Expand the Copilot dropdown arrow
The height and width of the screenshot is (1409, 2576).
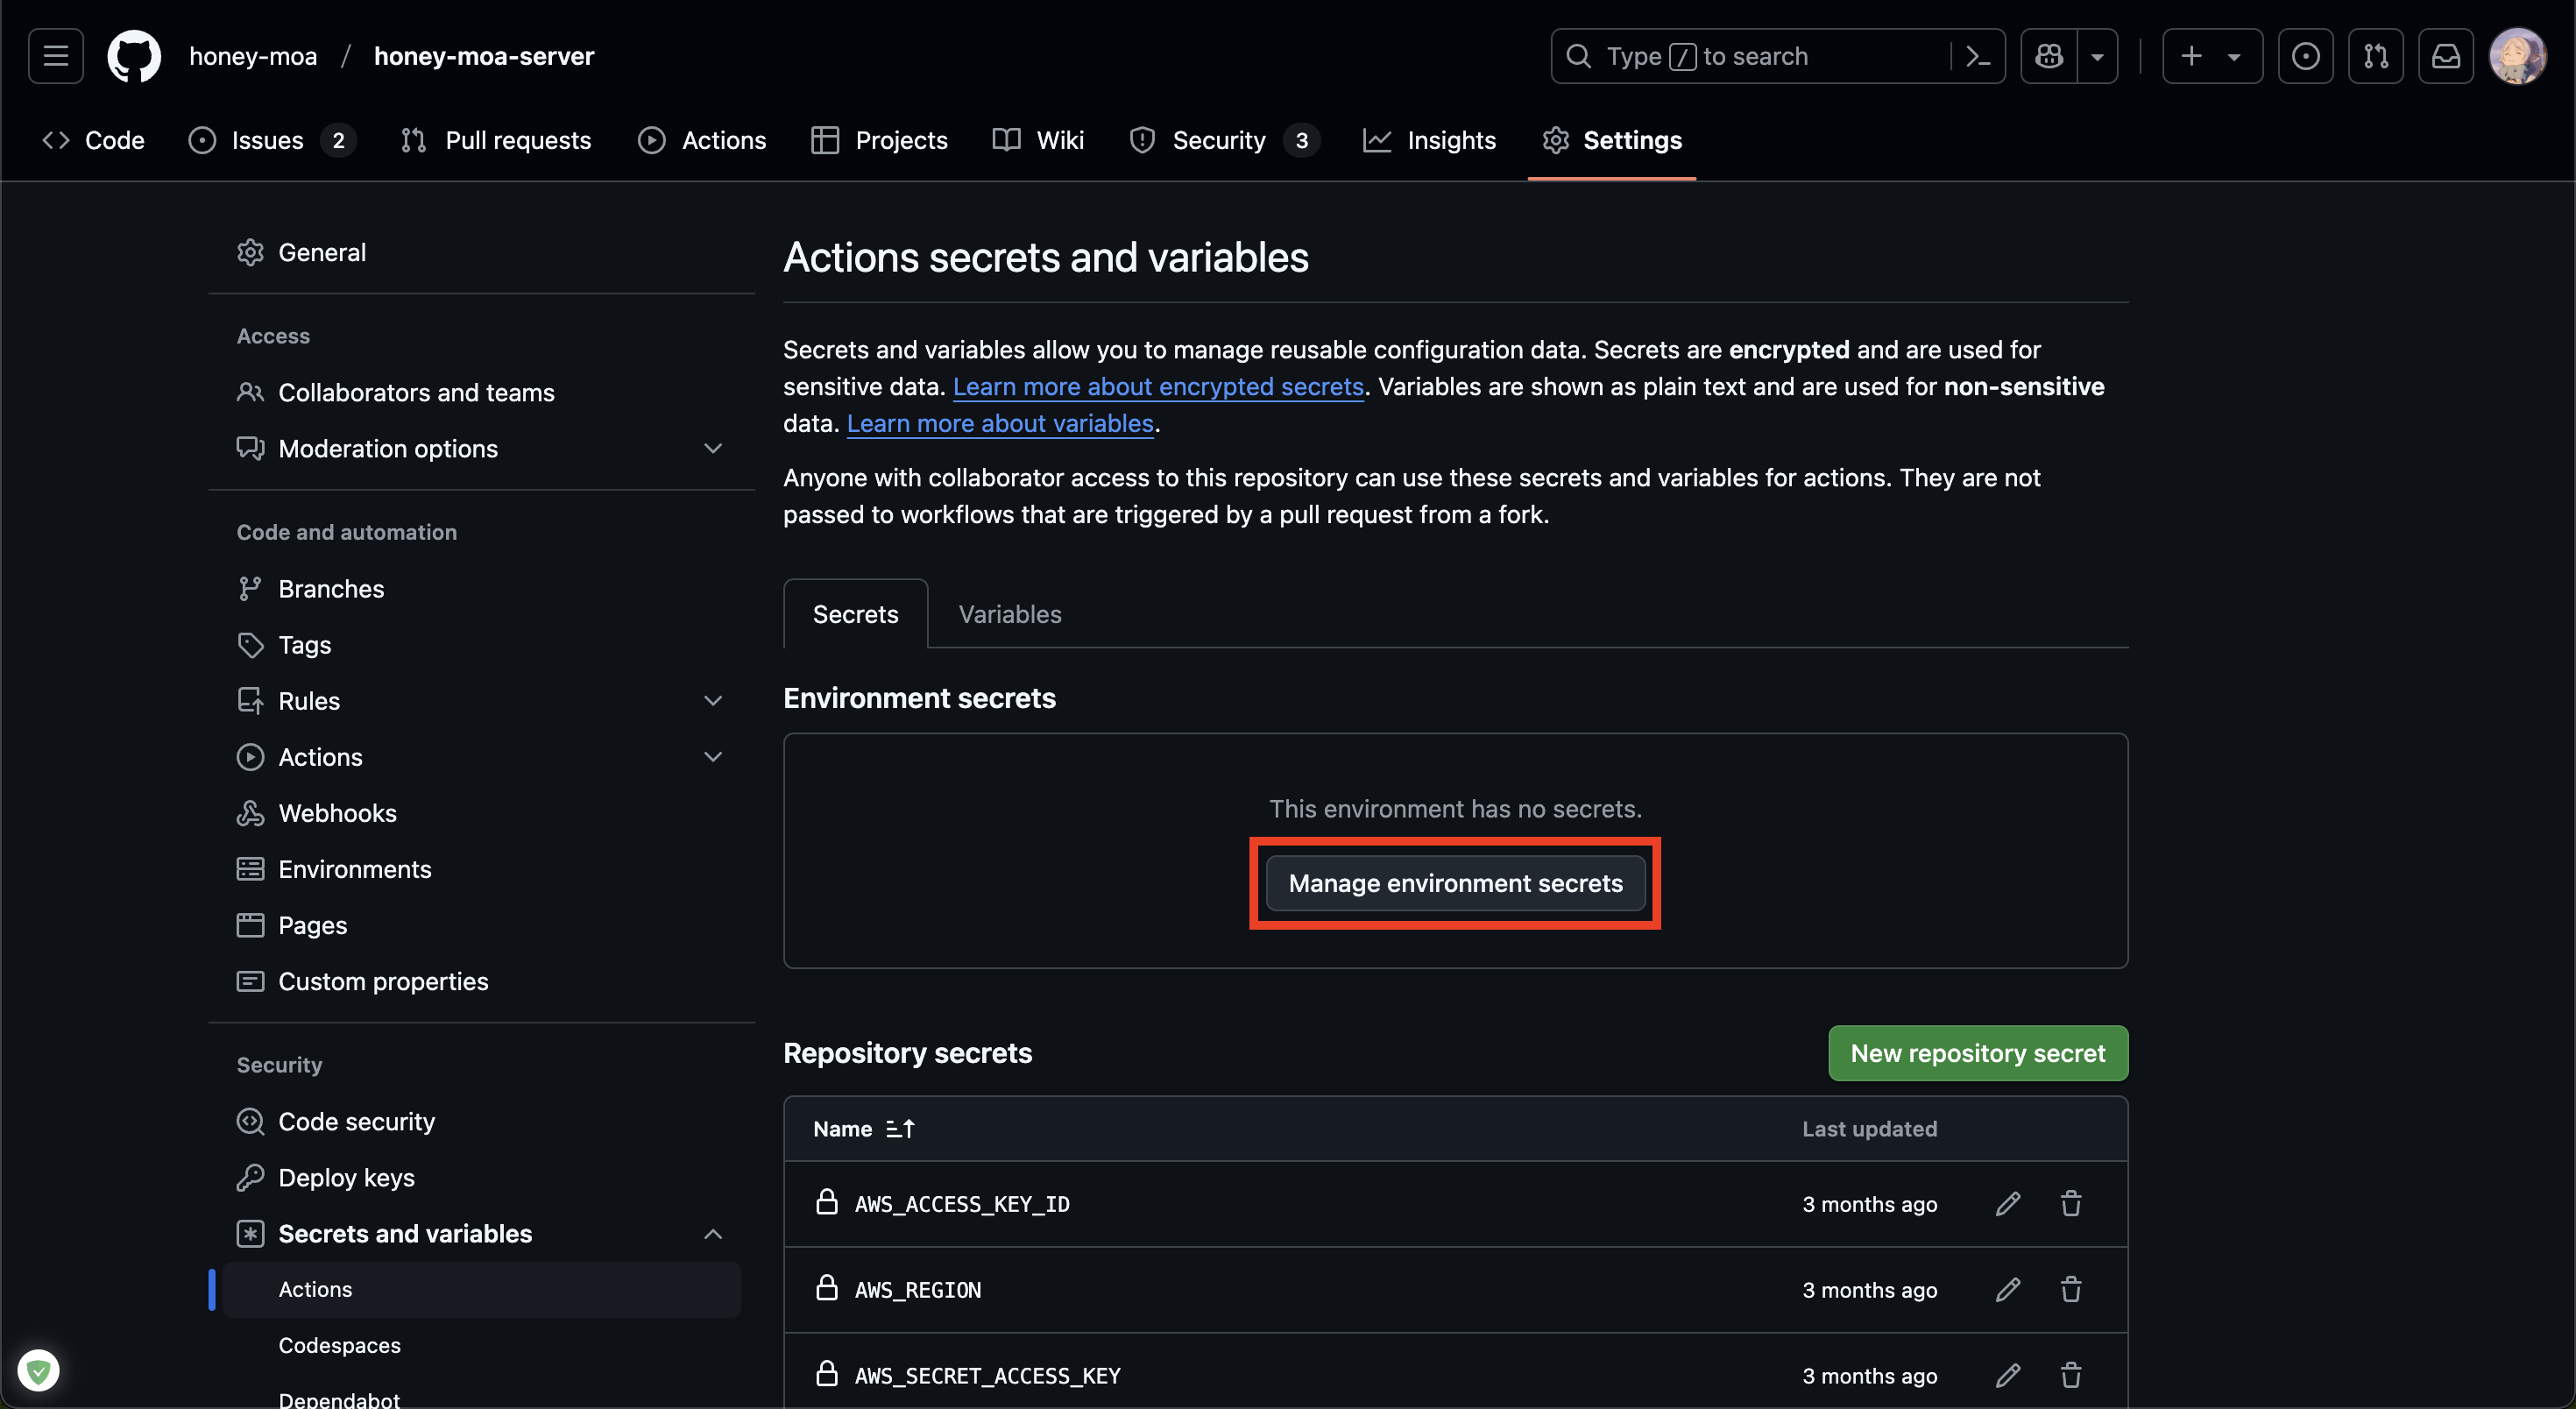point(2098,56)
